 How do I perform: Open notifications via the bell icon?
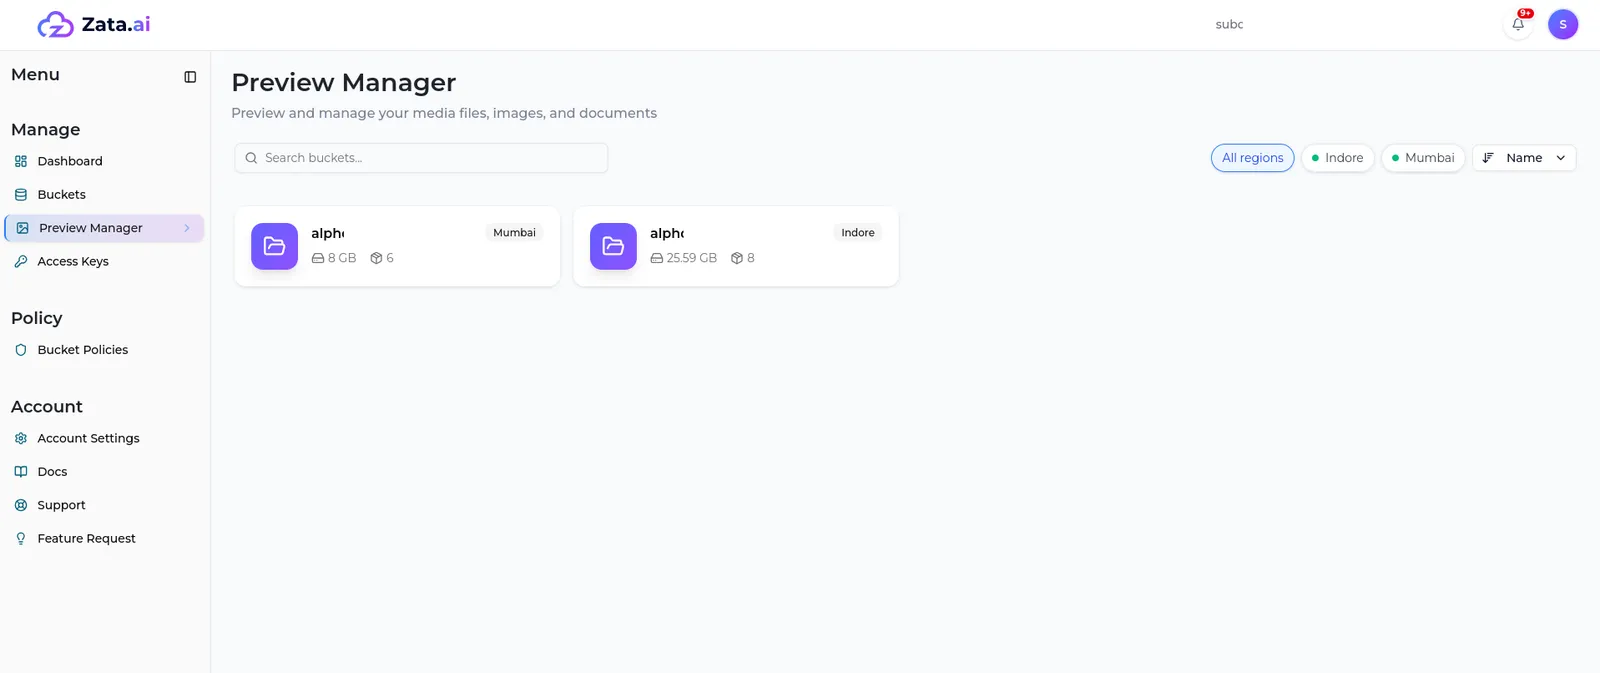pos(1518,24)
